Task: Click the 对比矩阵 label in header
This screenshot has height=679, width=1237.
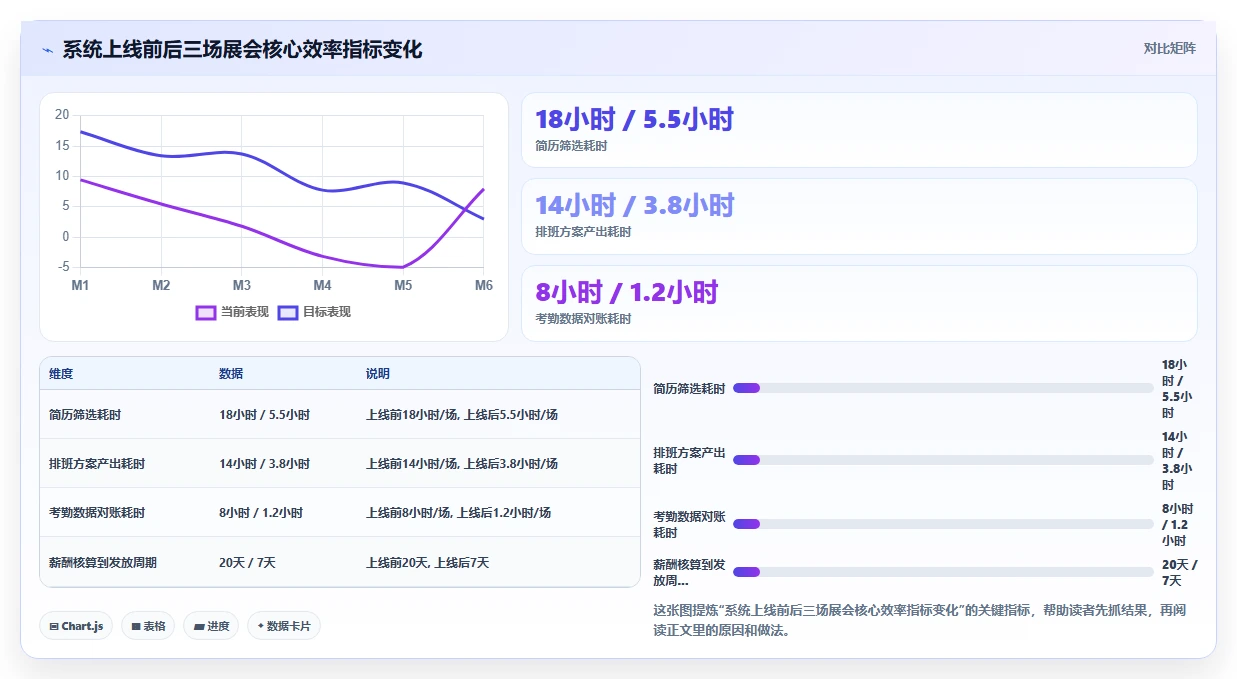Action: pos(1169,48)
